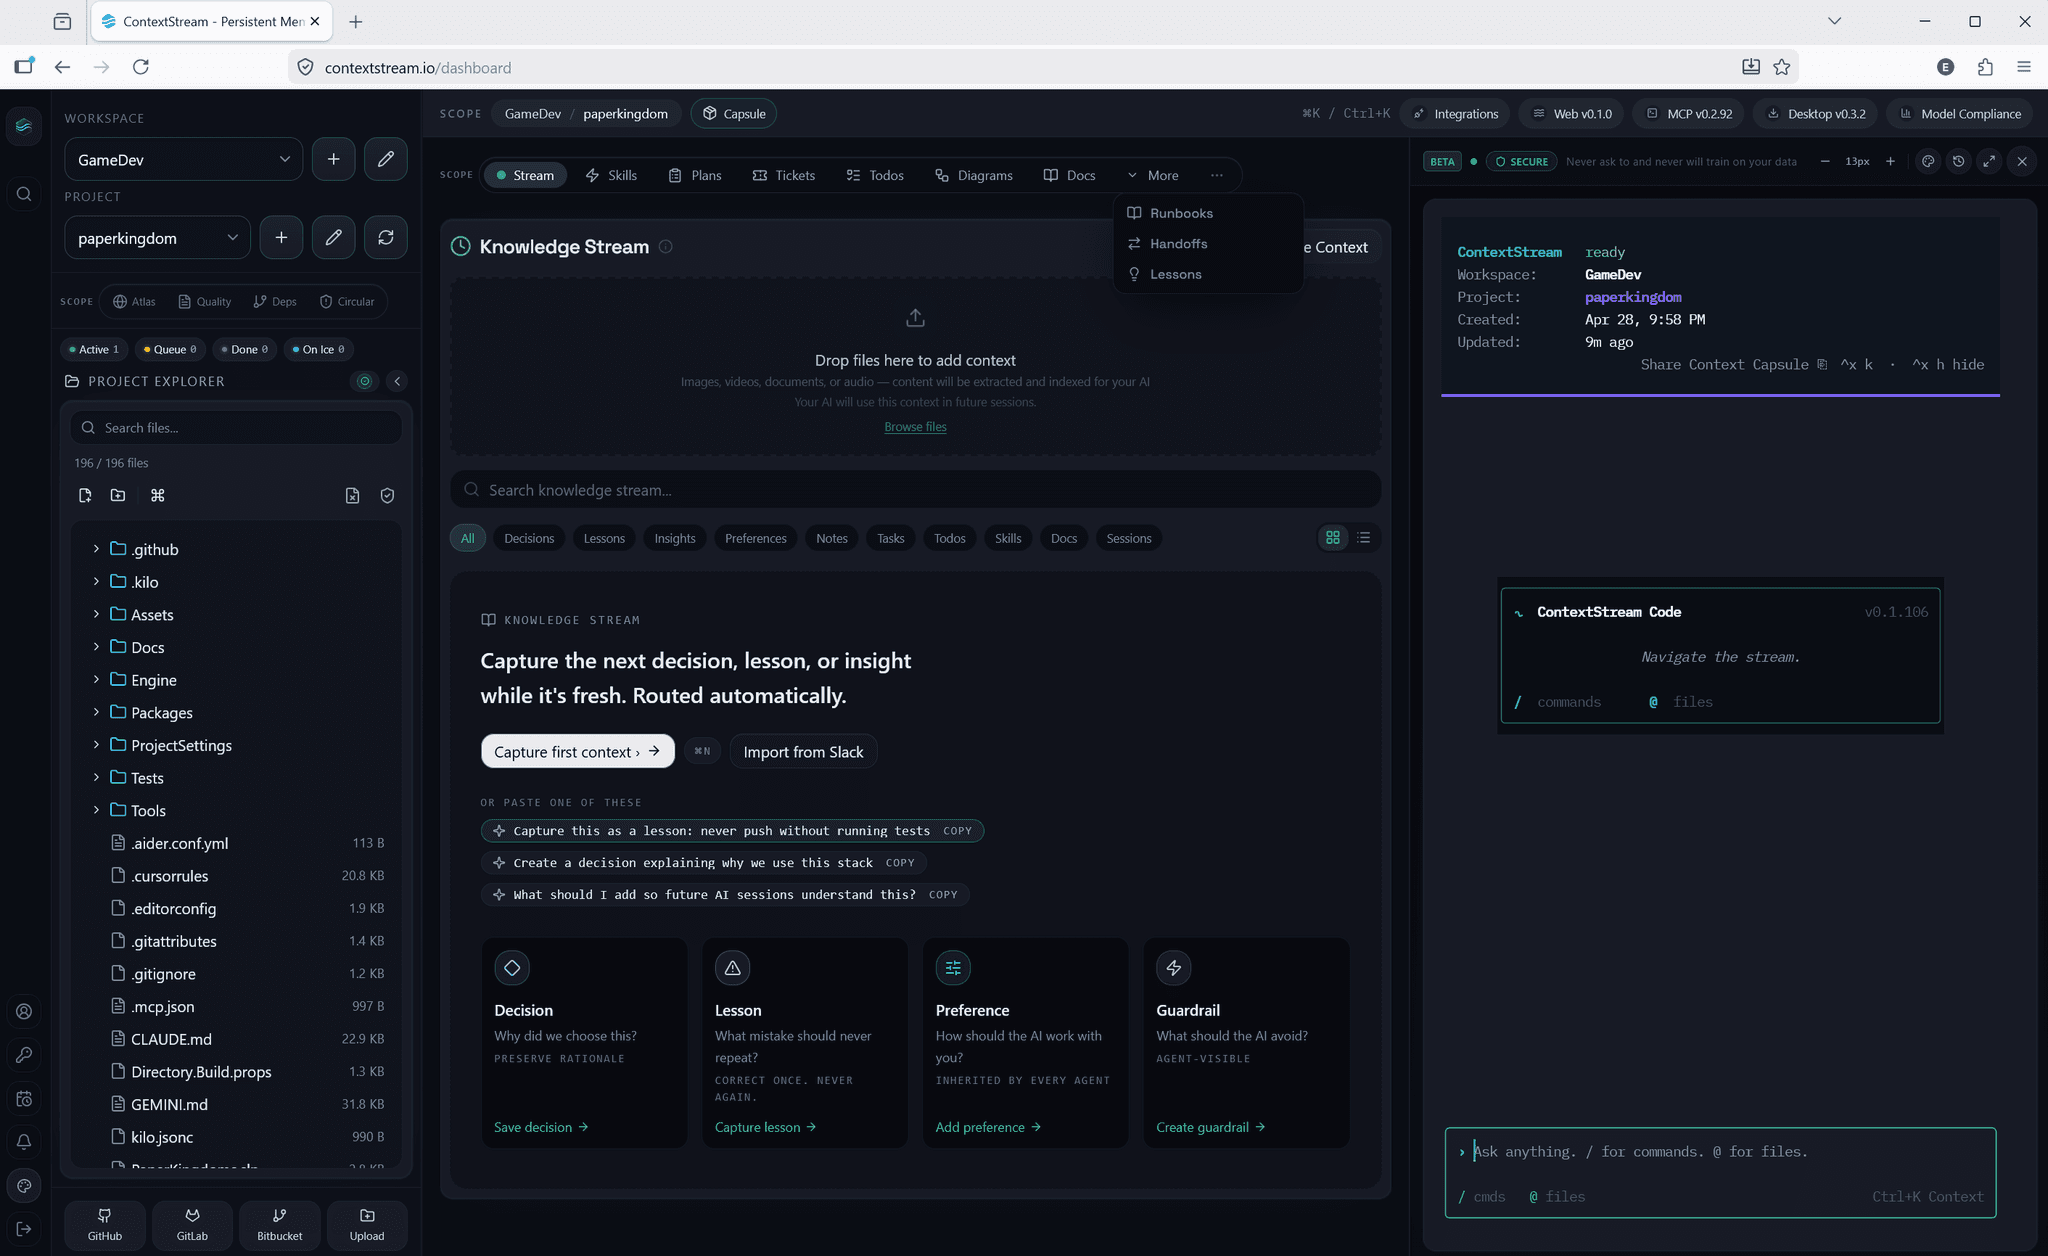The image size is (2048, 1256).
Task: Add a new project with plus button
Action: [x=281, y=238]
